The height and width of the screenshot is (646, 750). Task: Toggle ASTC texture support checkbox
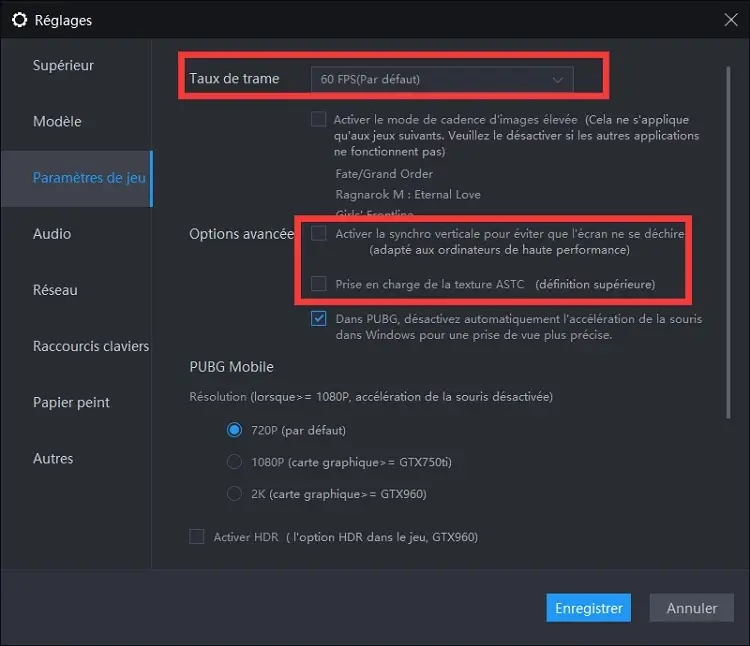[x=318, y=284]
